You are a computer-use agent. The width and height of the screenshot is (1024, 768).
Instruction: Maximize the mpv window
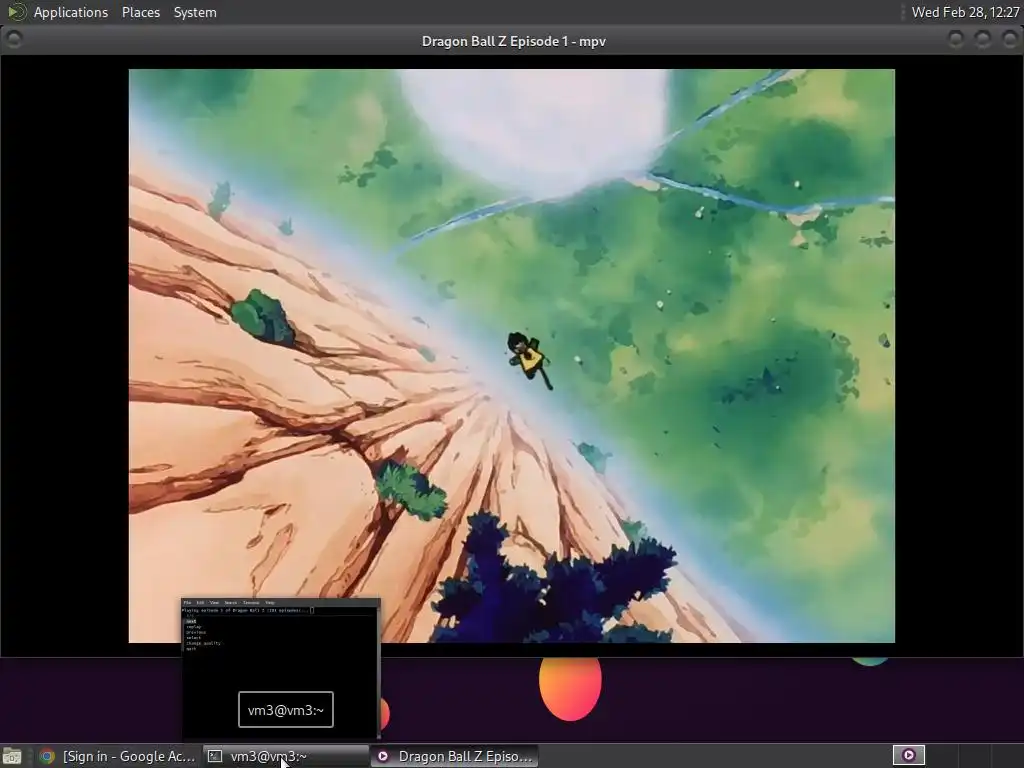pos(983,40)
